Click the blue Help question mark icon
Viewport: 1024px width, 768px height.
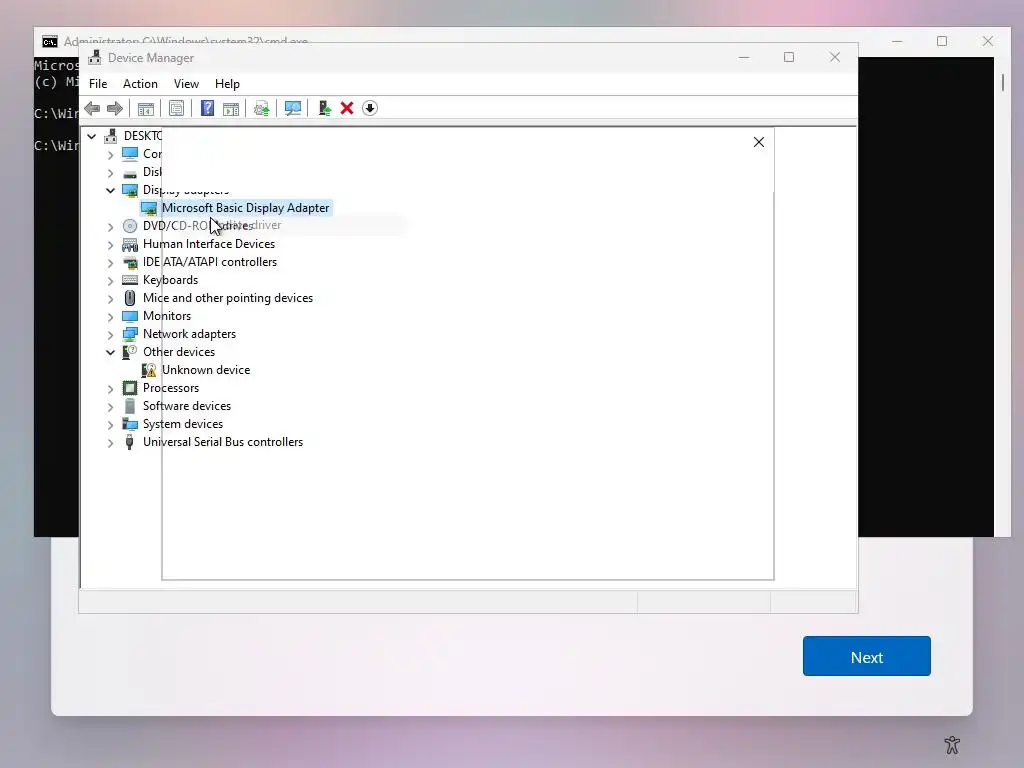[x=207, y=108]
